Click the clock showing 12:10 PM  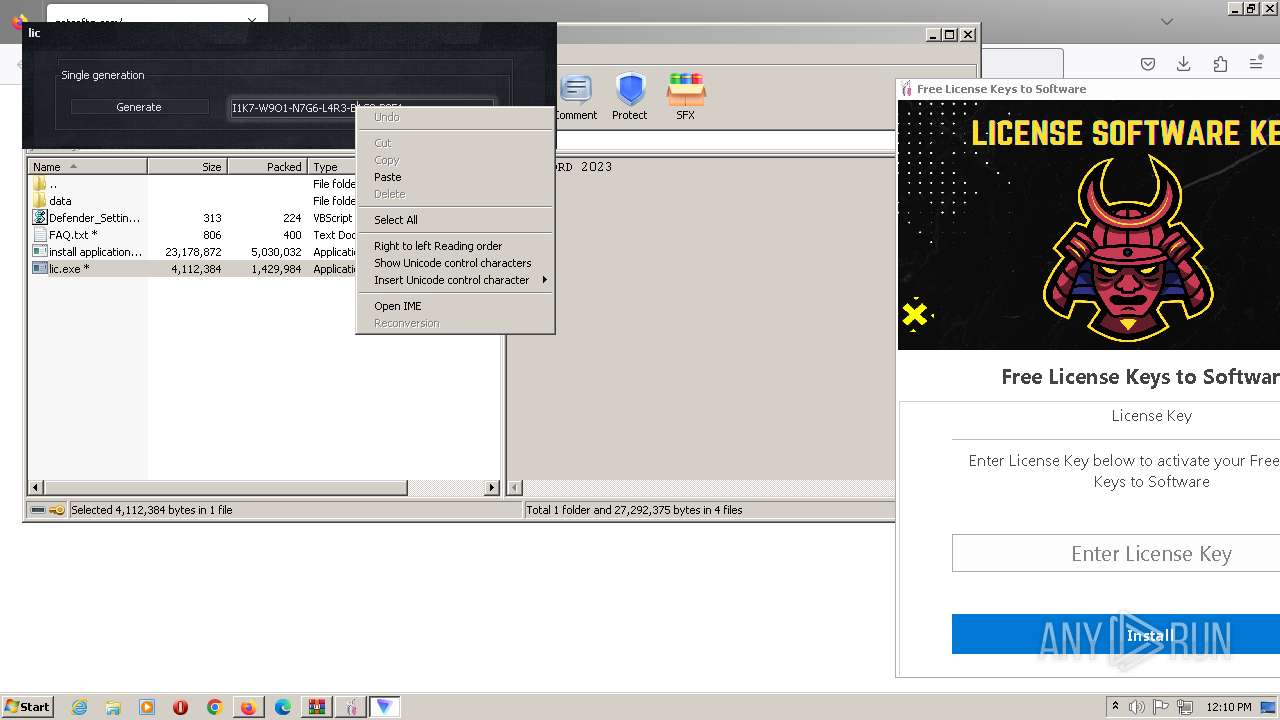click(x=1229, y=707)
